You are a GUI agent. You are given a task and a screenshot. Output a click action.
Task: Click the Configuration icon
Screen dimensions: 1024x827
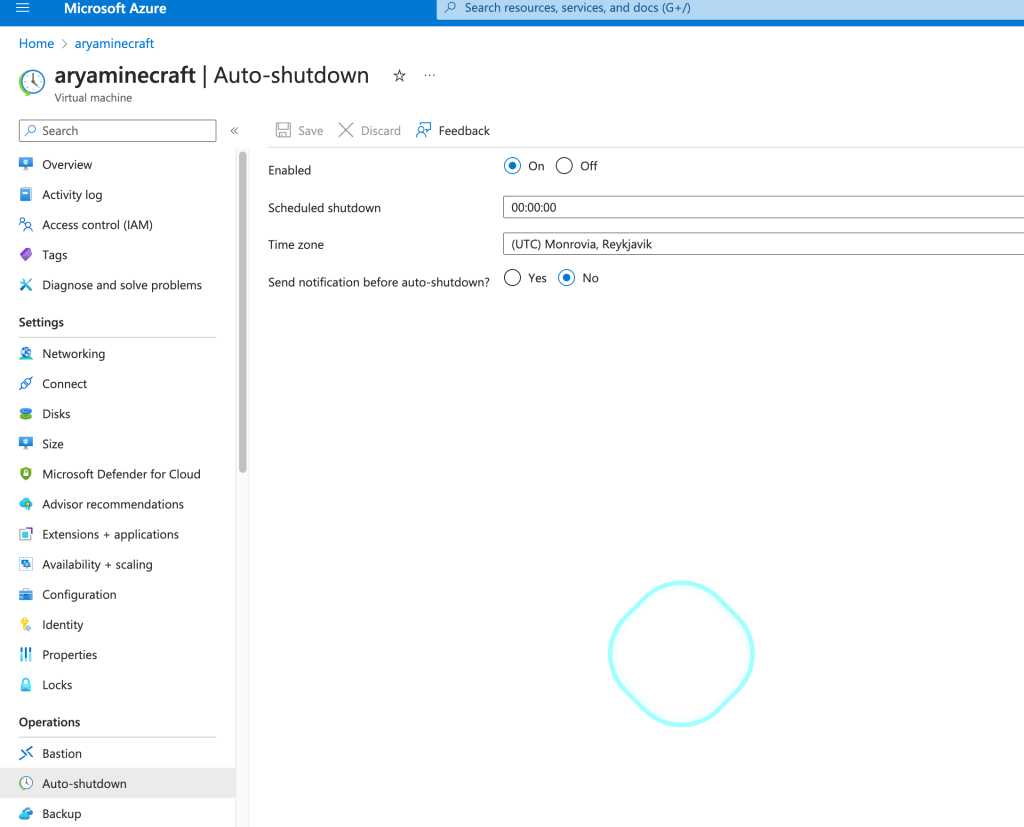click(26, 594)
